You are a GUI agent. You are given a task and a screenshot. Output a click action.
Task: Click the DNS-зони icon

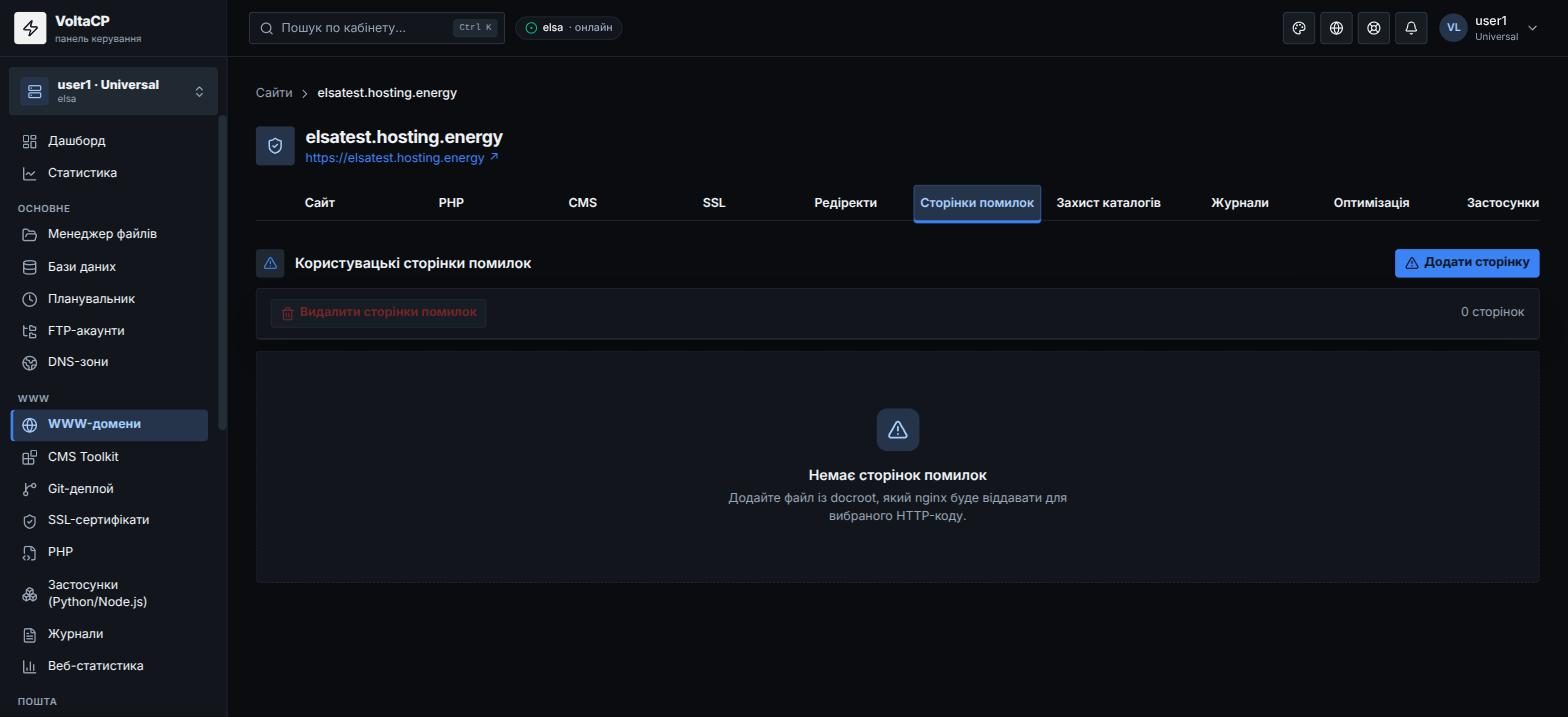[30, 362]
